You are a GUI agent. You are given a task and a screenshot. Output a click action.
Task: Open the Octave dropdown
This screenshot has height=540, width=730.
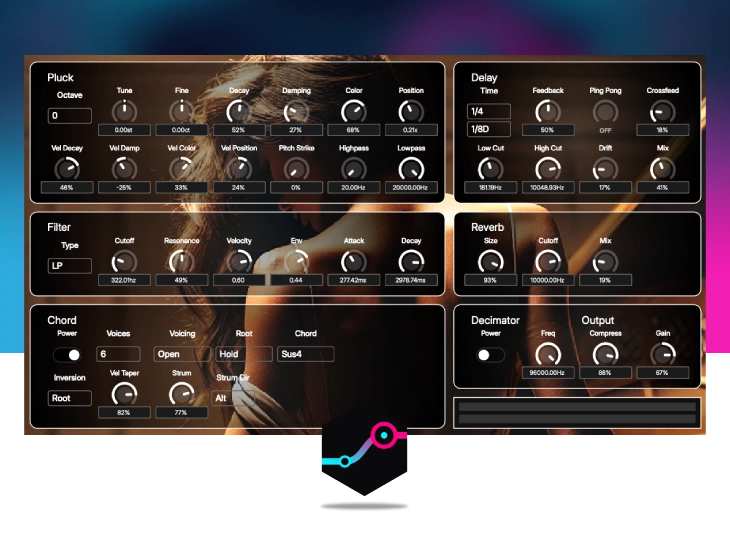(69, 115)
